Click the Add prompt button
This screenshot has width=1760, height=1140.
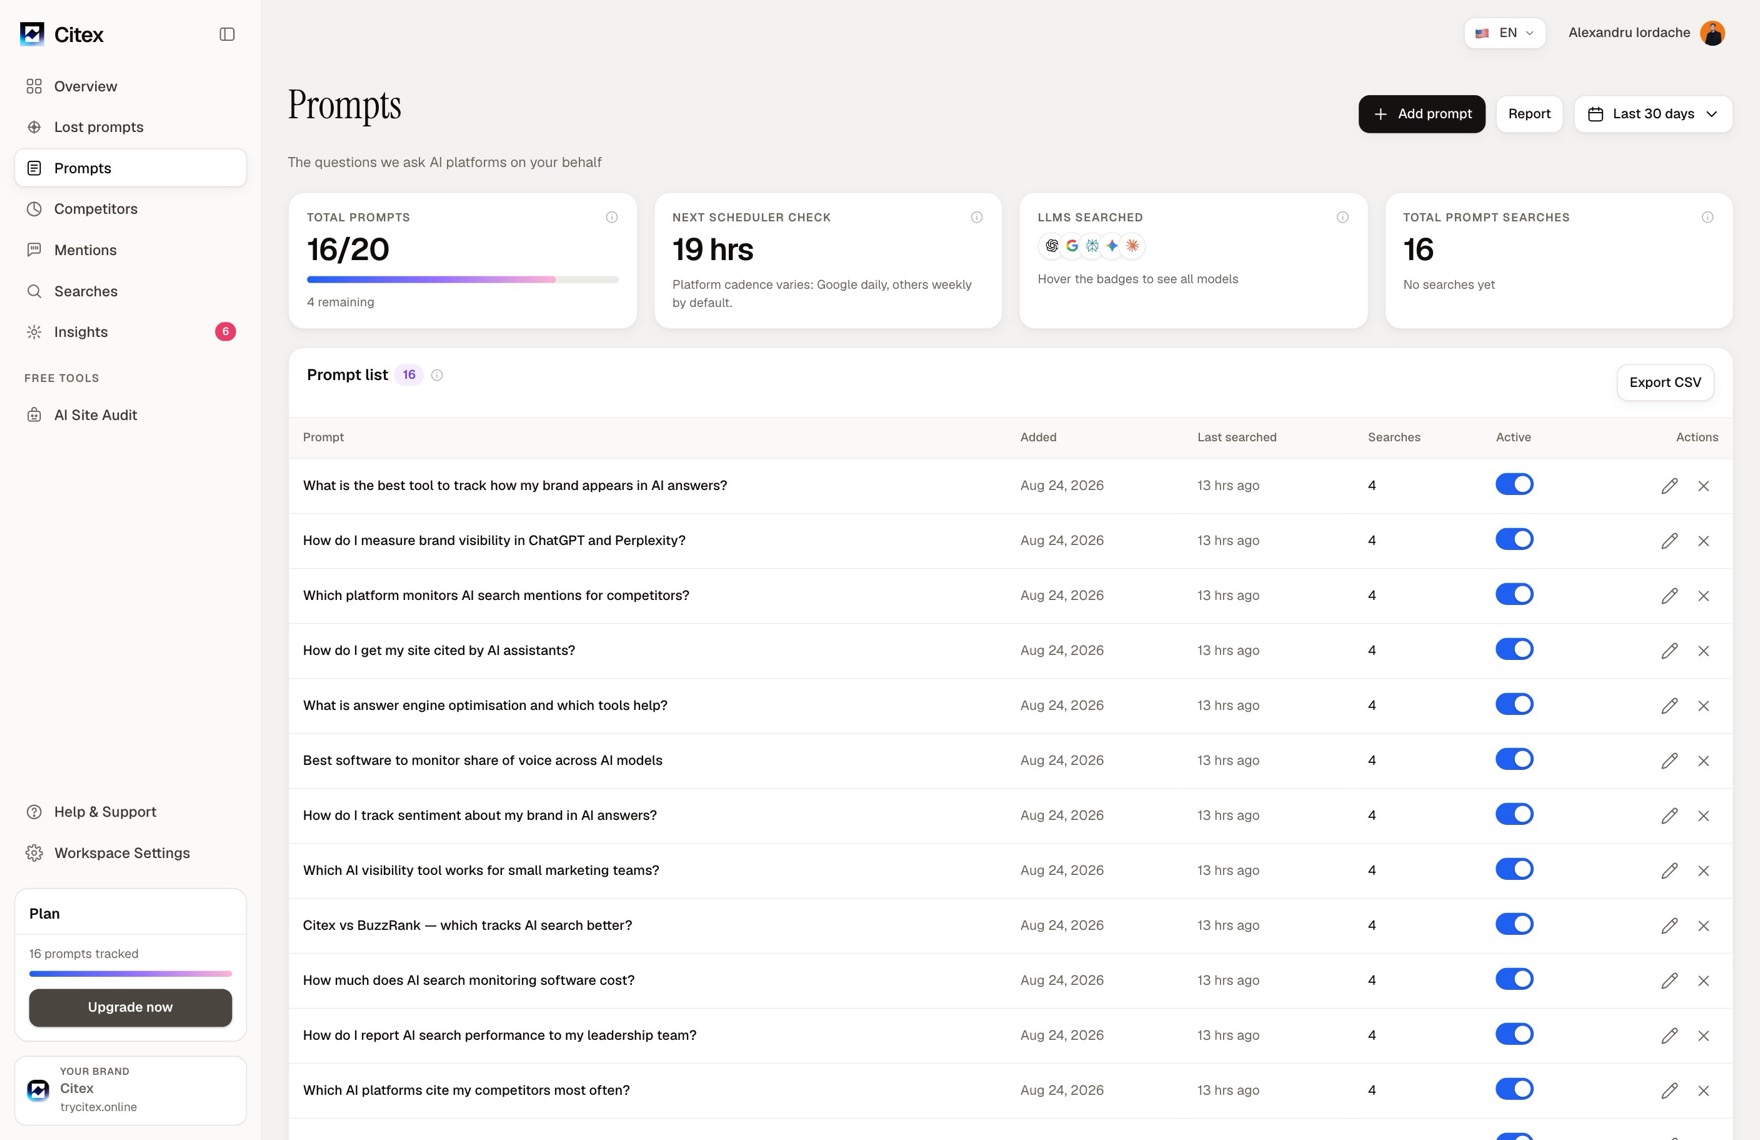tap(1421, 114)
